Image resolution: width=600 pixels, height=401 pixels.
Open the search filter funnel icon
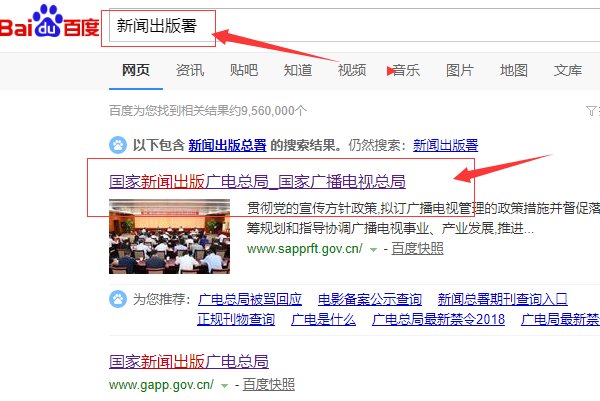[x=592, y=111]
